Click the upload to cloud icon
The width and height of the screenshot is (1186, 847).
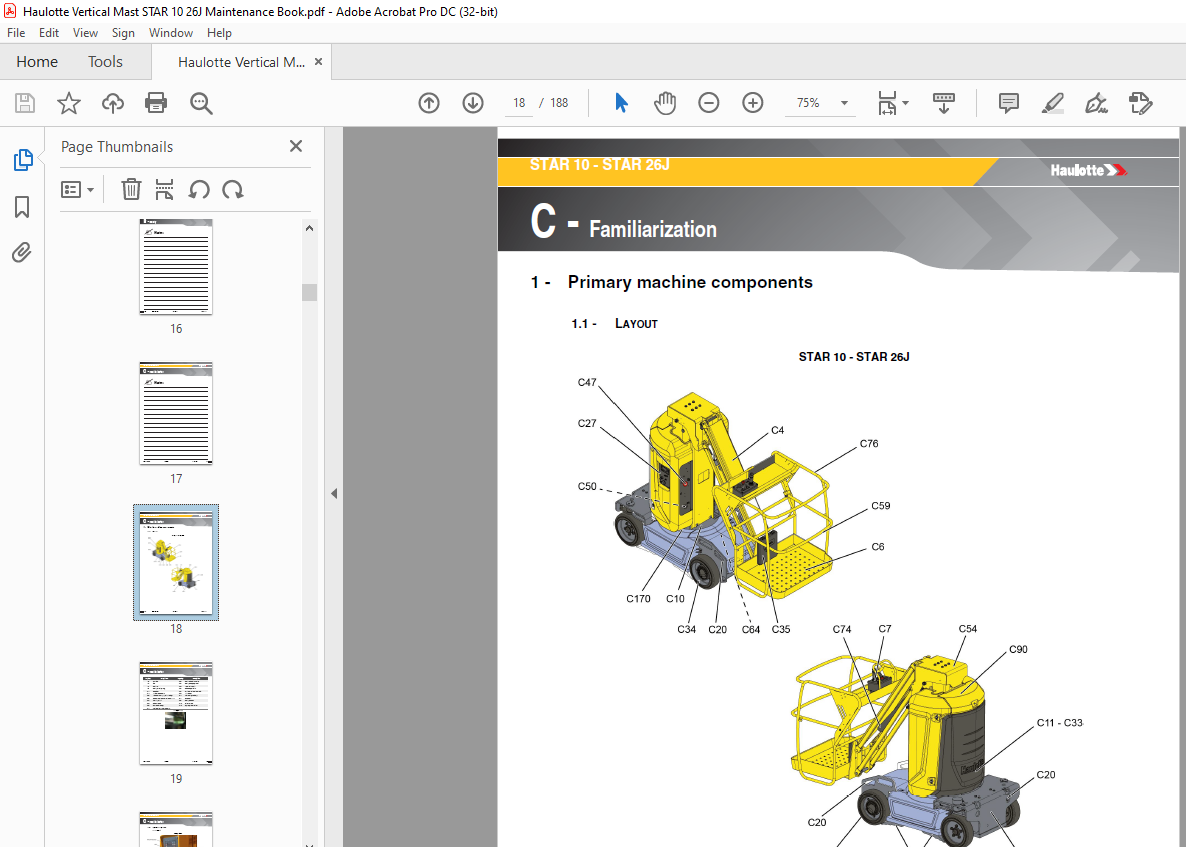click(113, 103)
